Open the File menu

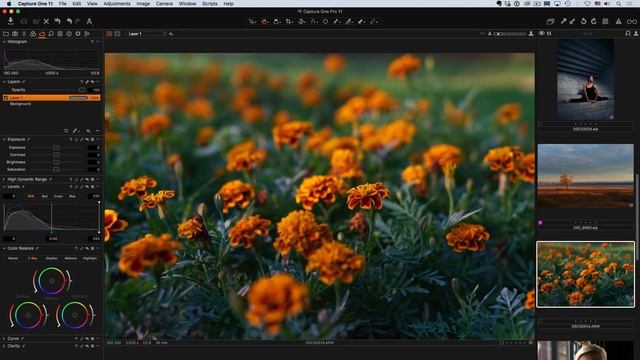click(62, 3)
